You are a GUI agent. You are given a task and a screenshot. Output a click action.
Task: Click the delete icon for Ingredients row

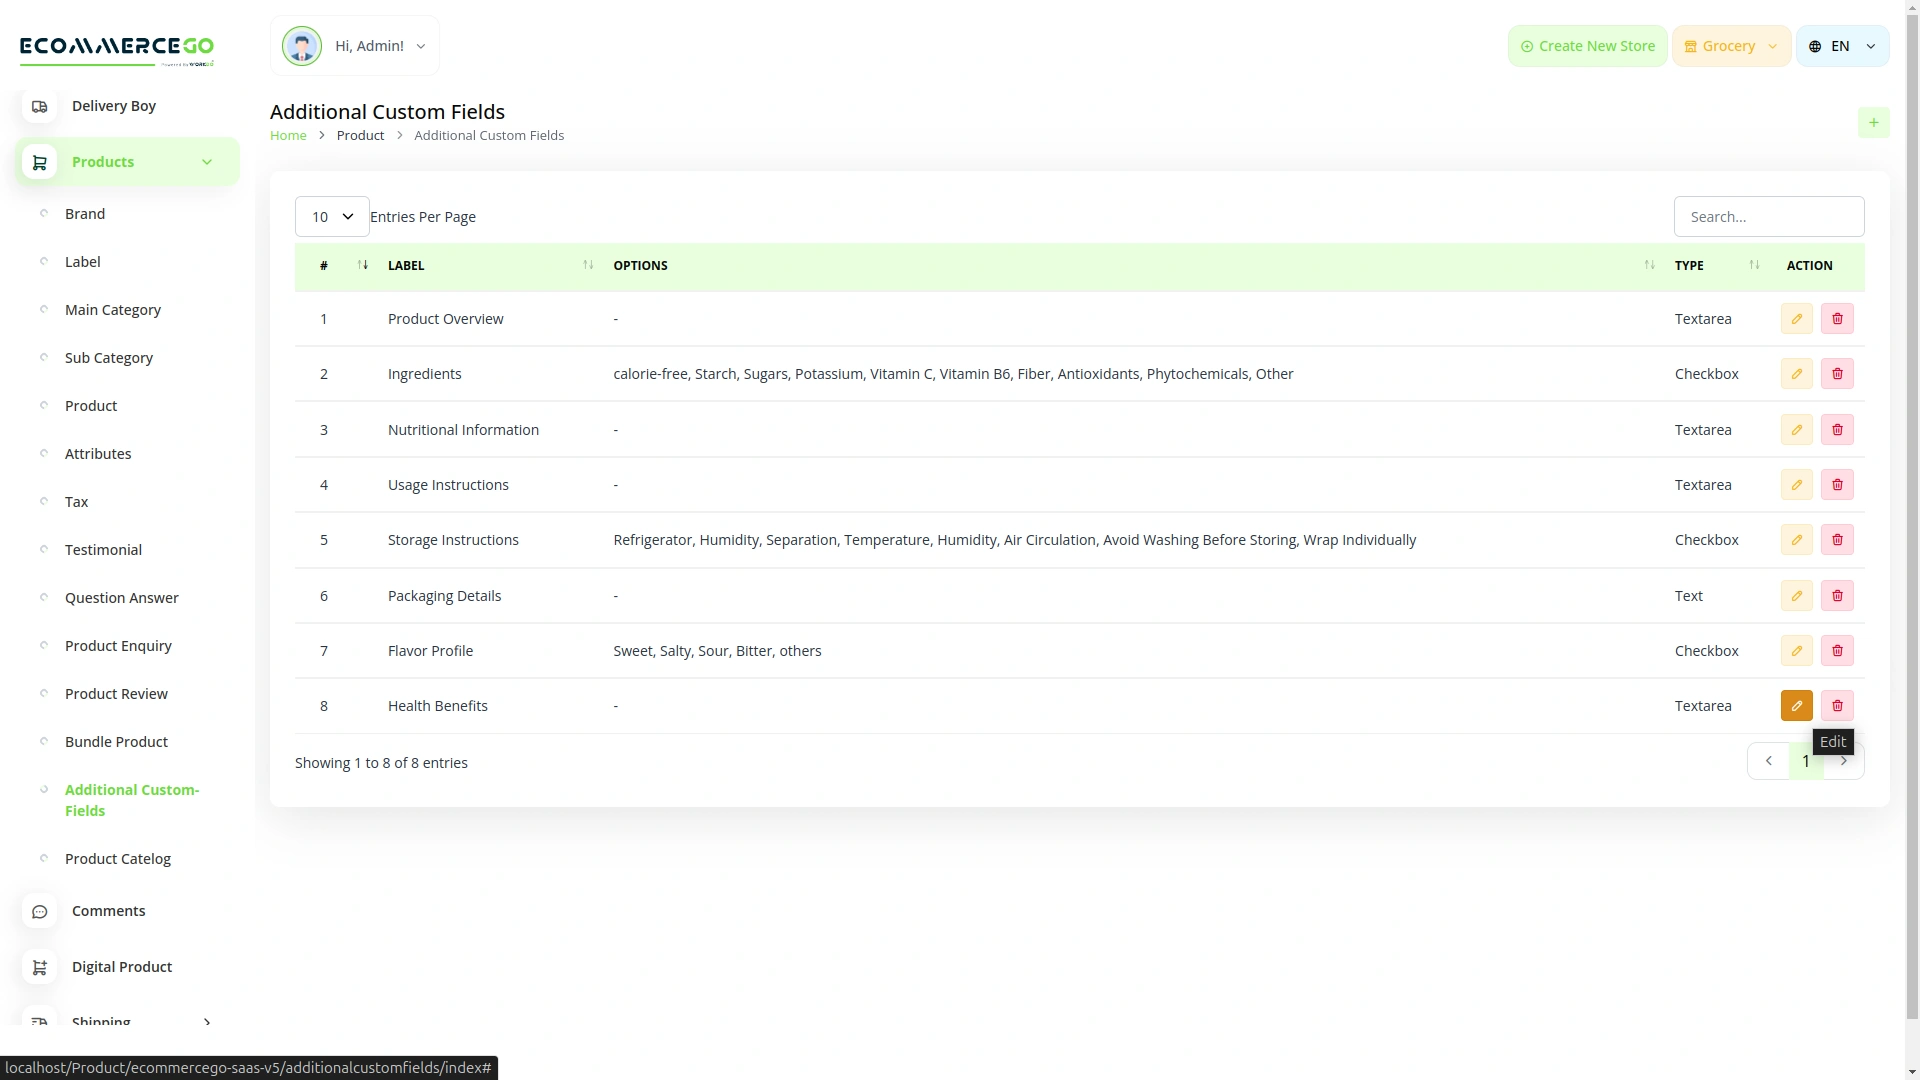(1837, 373)
